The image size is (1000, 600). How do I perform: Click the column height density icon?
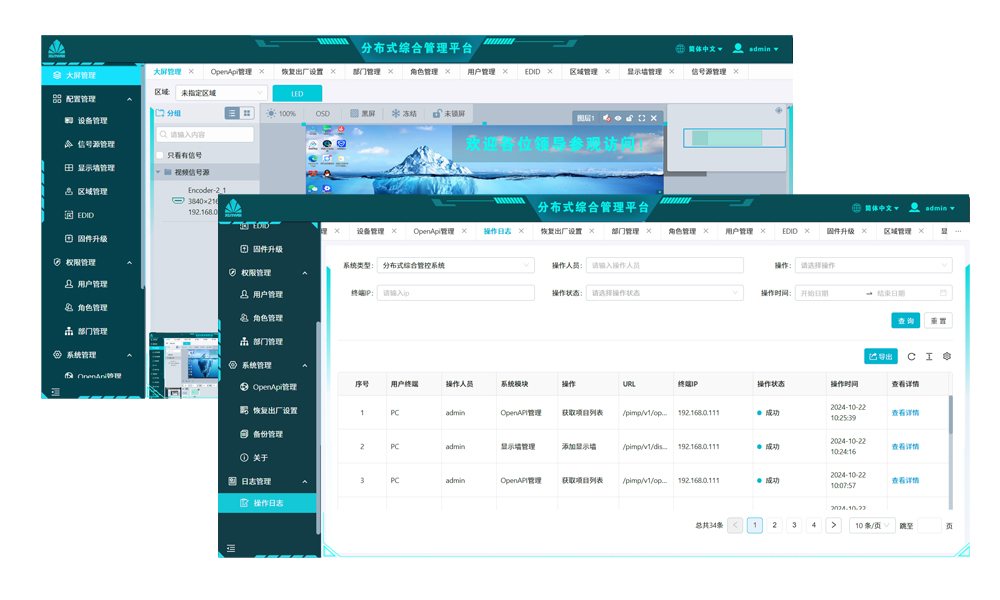coord(929,356)
